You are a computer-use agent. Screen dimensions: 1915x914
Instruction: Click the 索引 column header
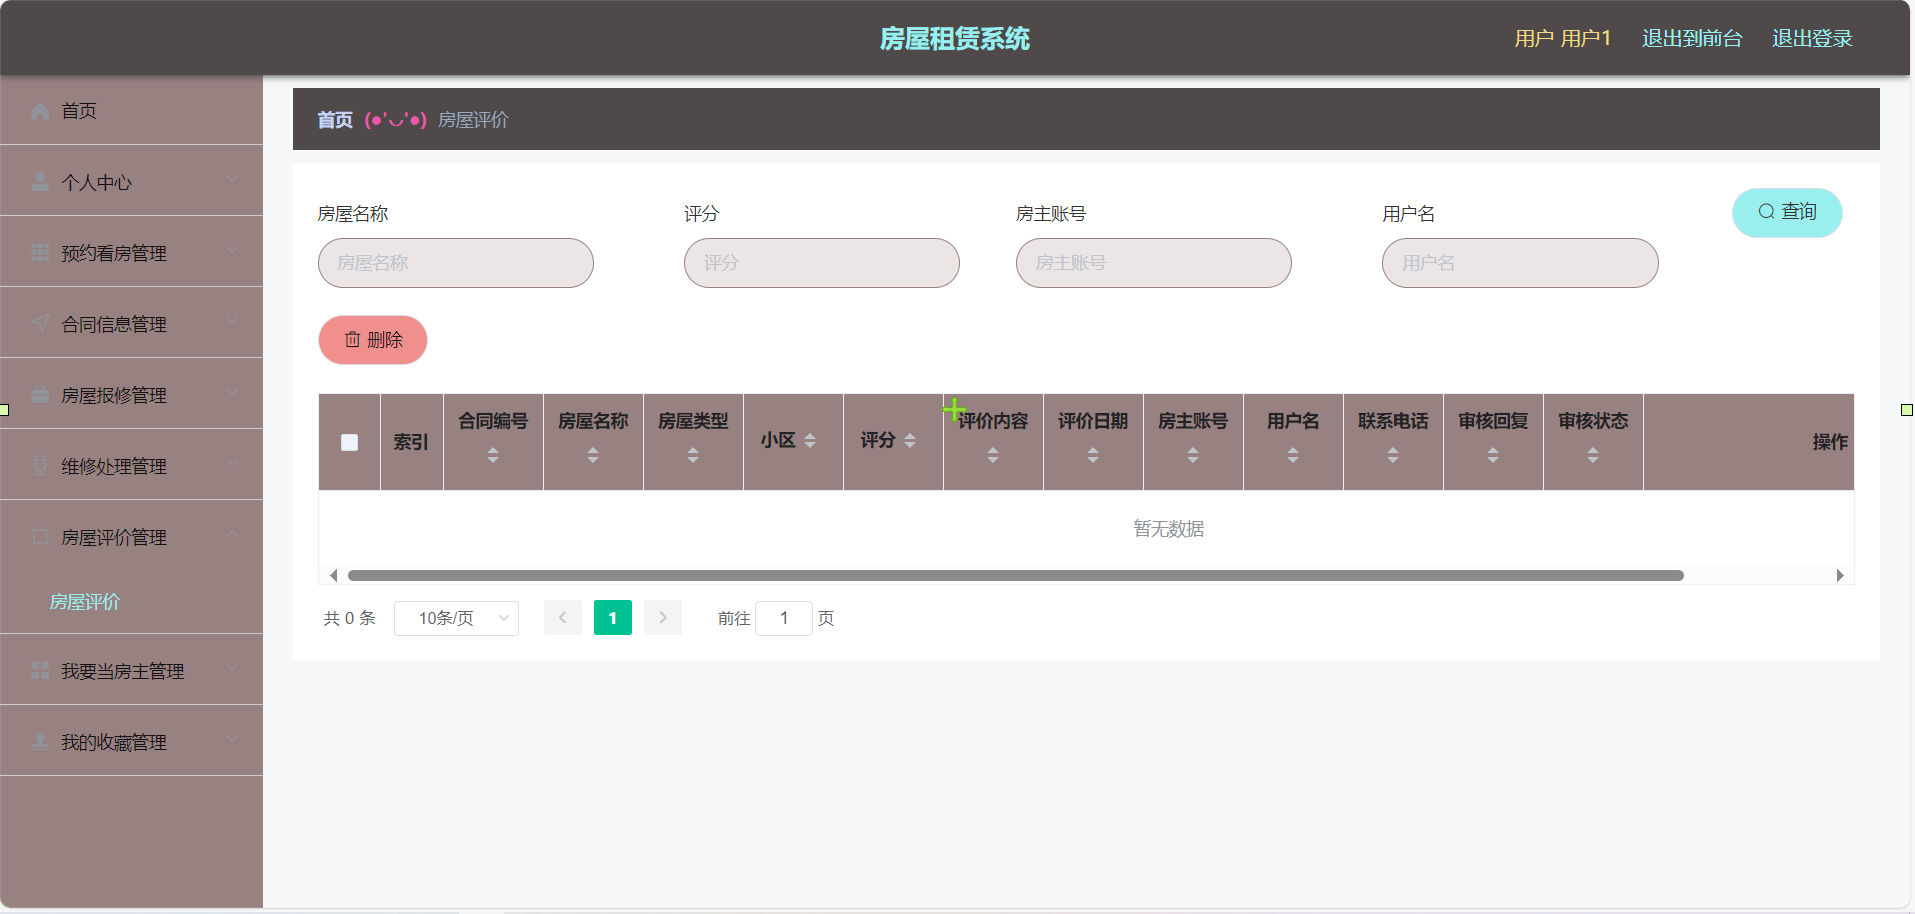click(411, 442)
